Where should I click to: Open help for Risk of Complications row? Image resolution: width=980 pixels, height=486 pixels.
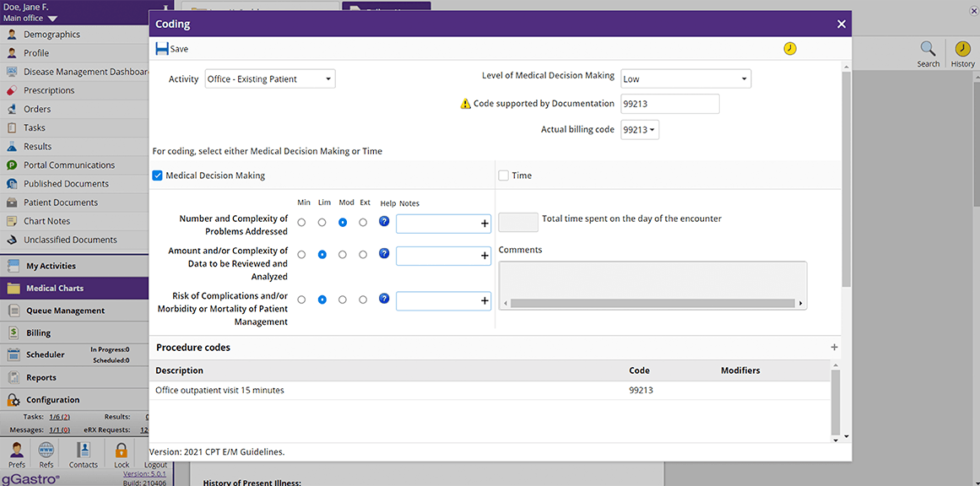[384, 299]
